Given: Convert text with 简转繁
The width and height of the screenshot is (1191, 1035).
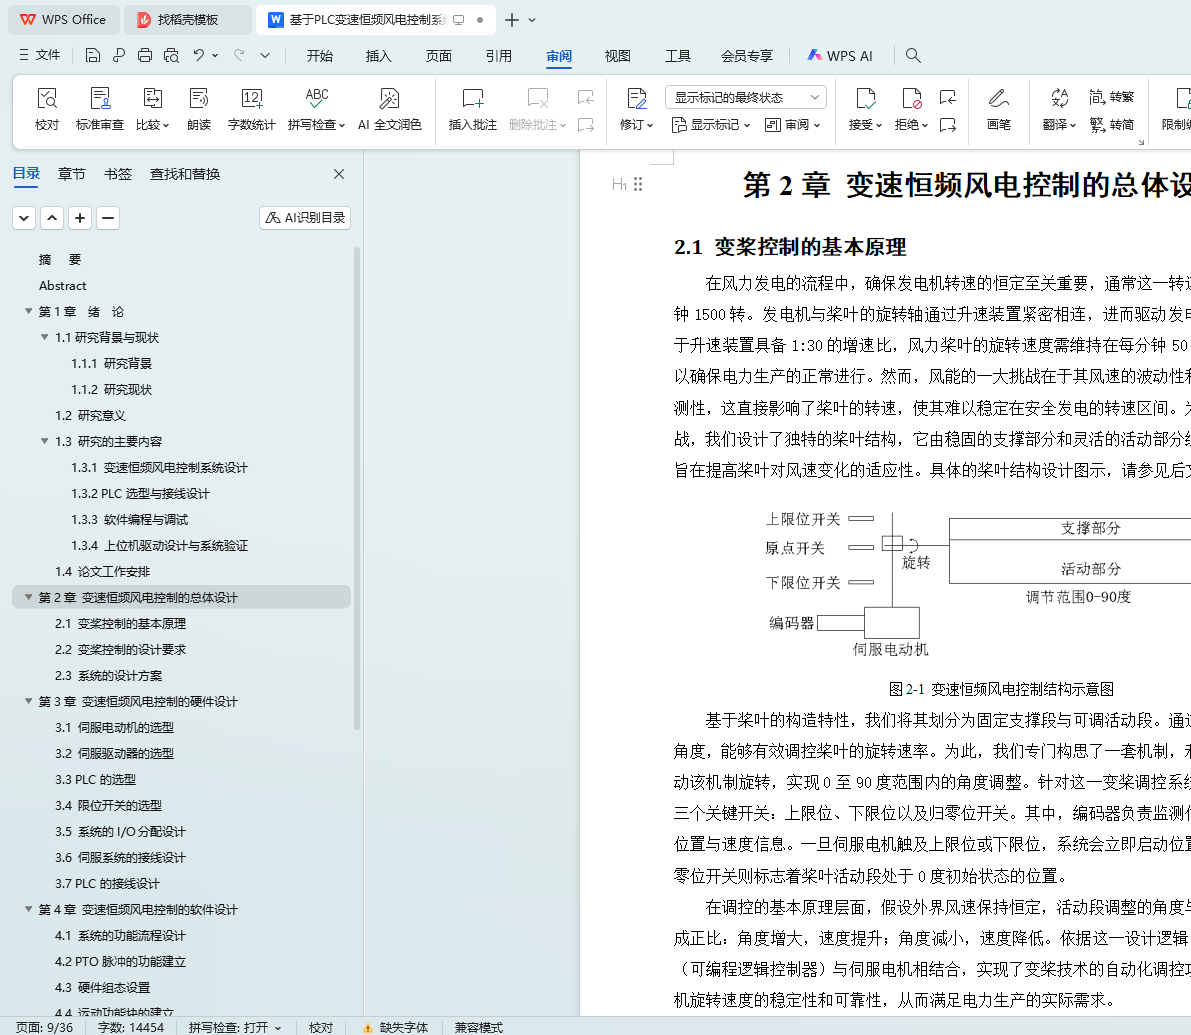Looking at the screenshot, I should point(1111,97).
